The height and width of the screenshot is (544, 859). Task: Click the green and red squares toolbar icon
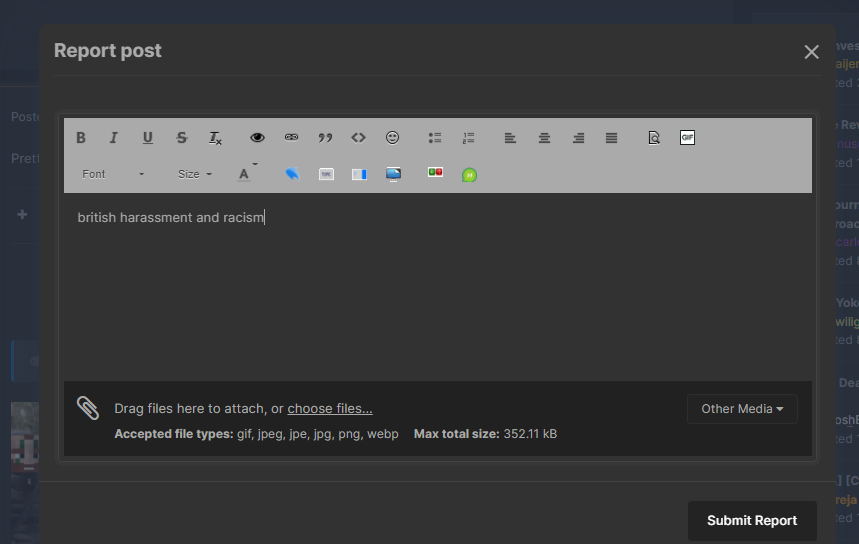(x=435, y=173)
